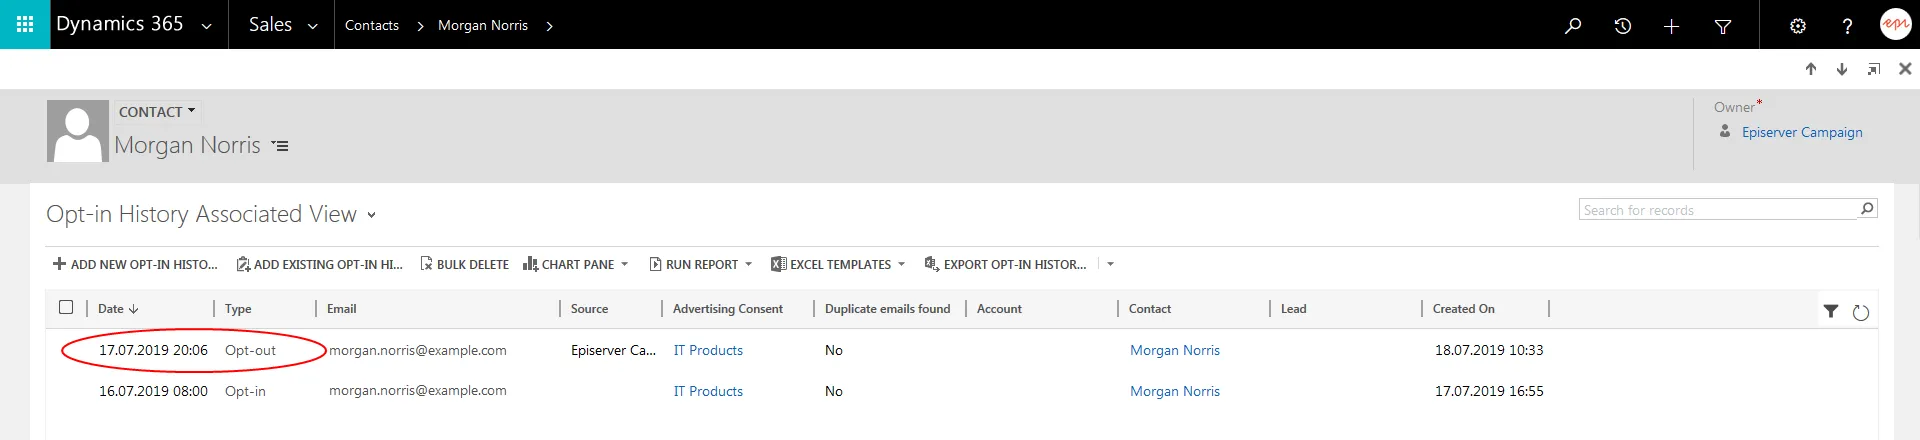Click Excel Templates command

831,264
